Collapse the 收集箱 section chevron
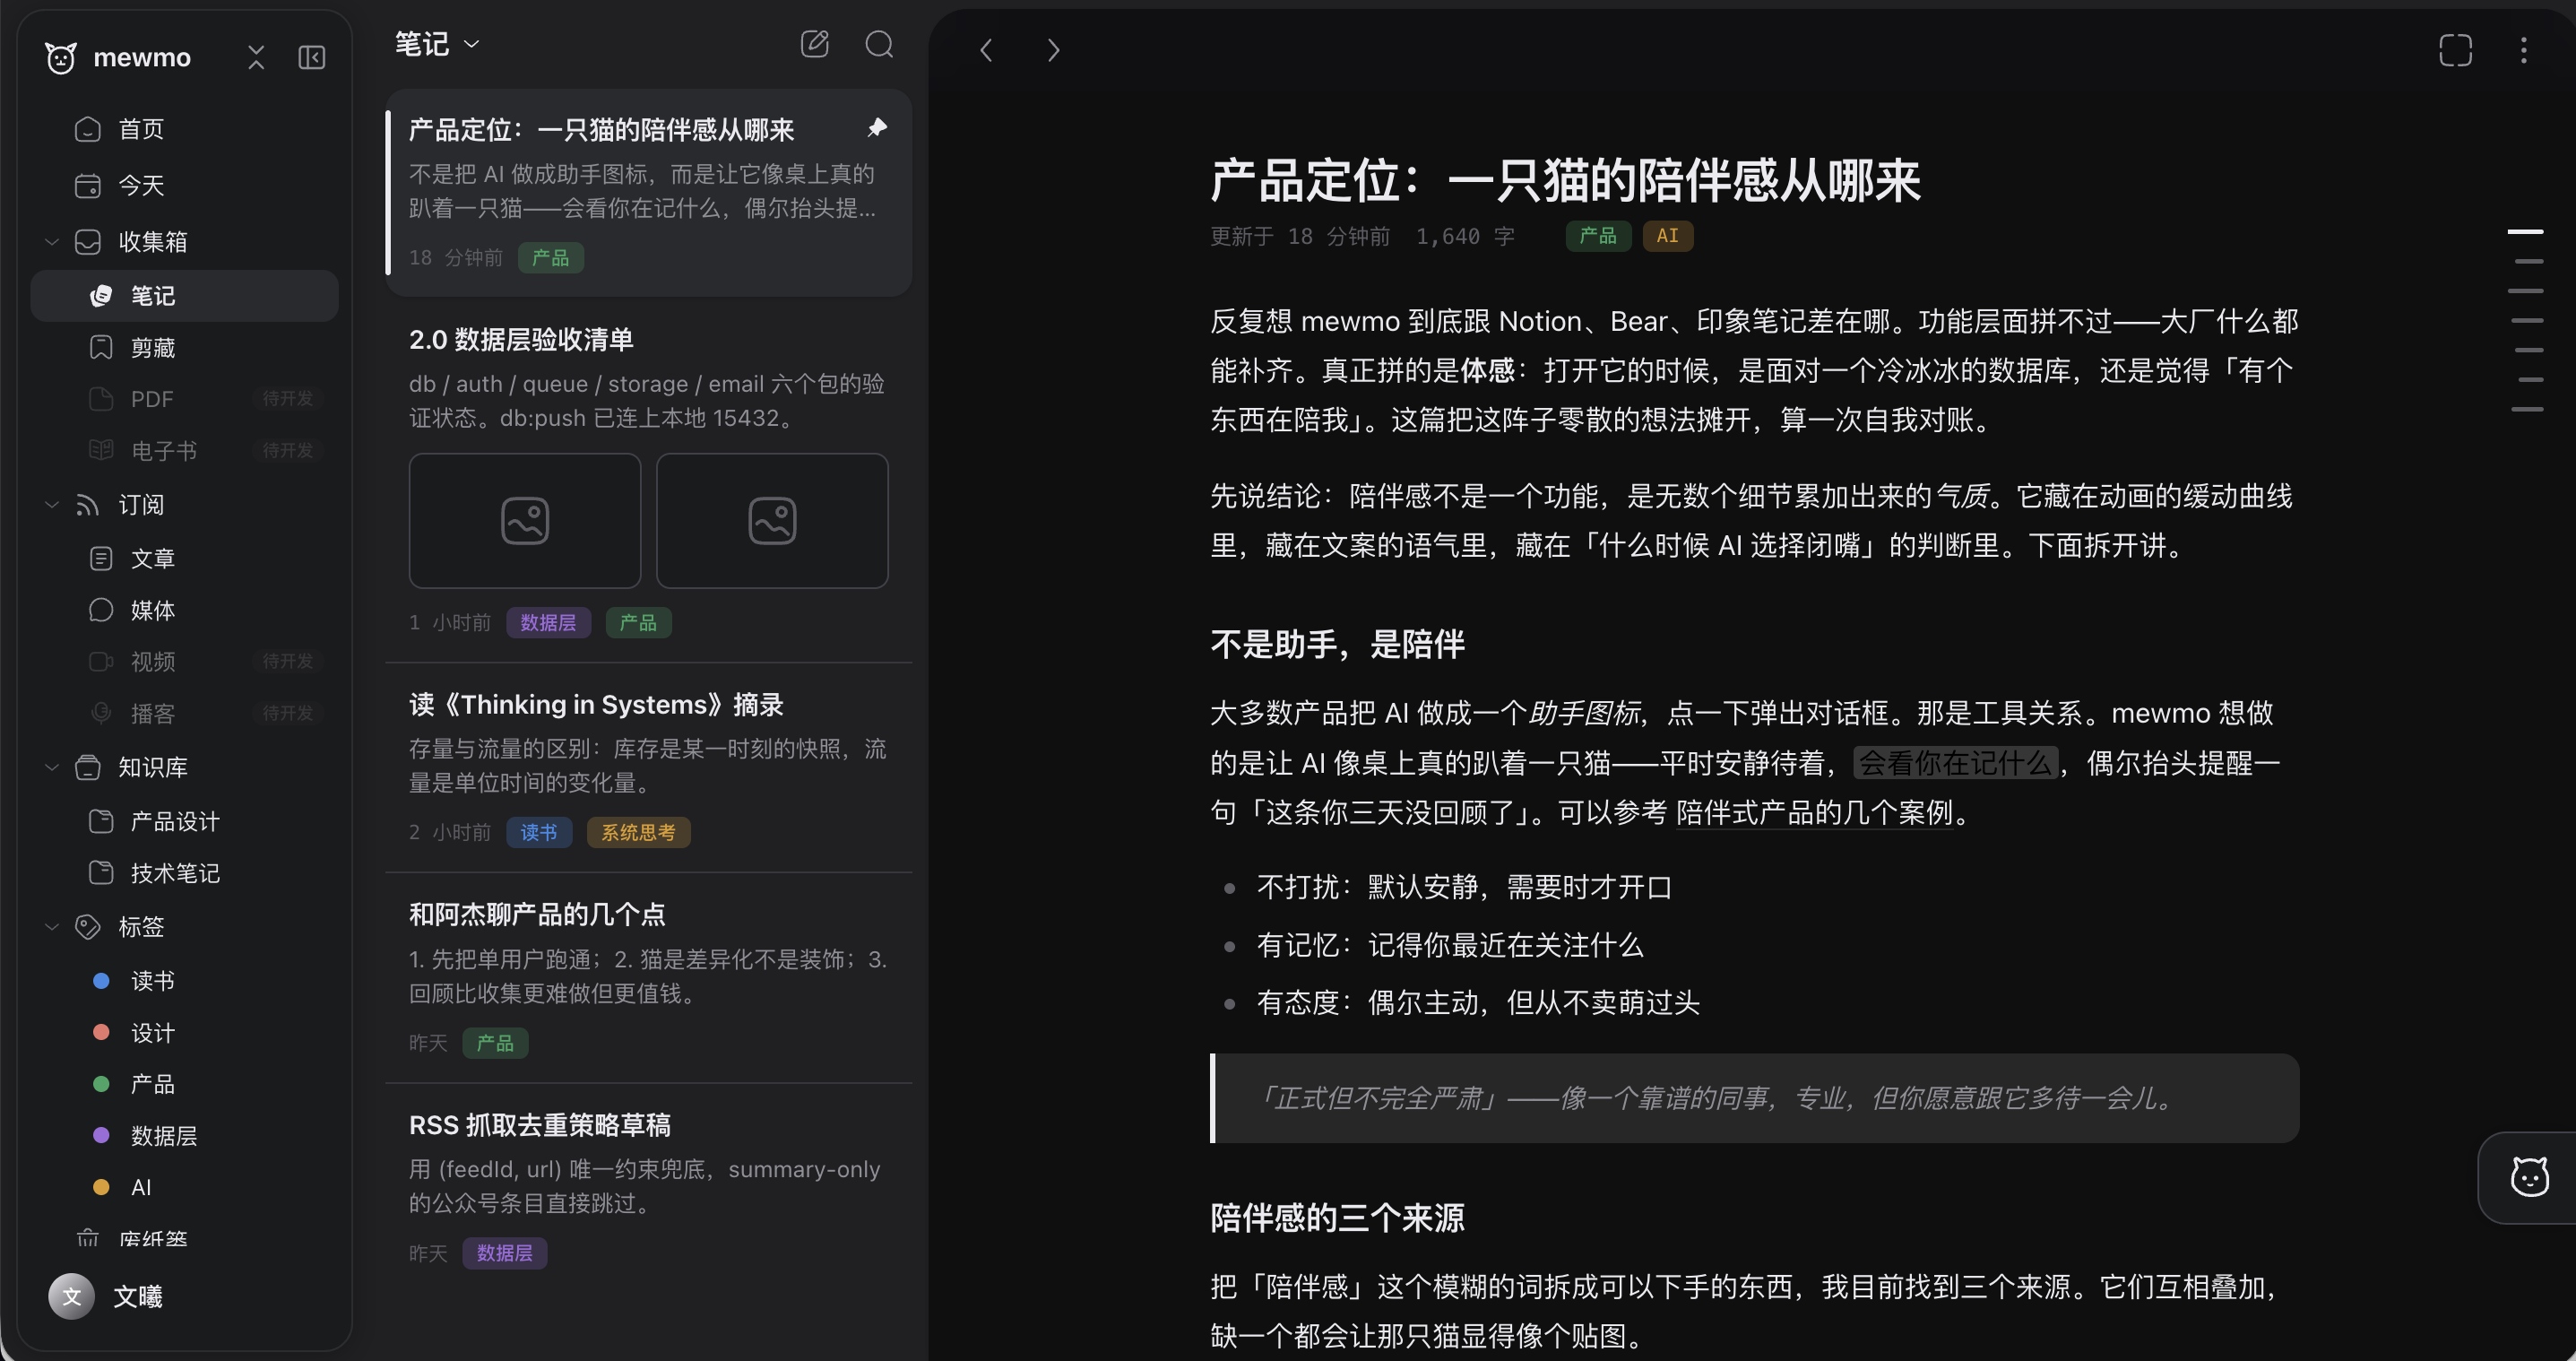Screen dimensions: 2576x1361 click(52, 242)
